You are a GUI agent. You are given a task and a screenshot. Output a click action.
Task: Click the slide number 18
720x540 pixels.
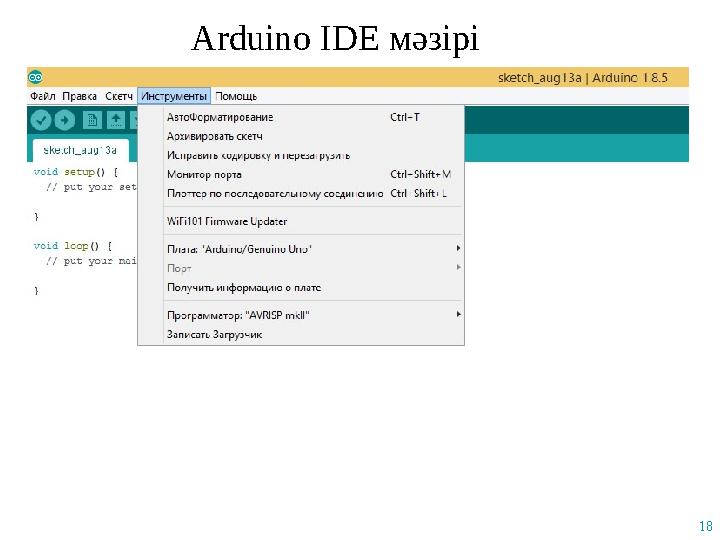705,526
